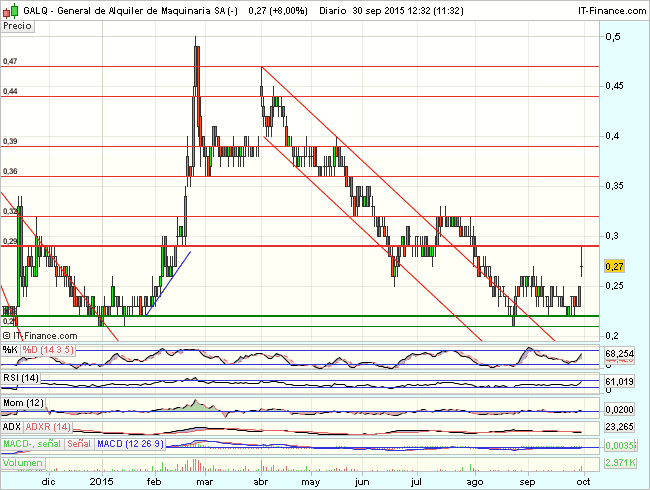Click the yellow 0,27 current price tag

coord(614,267)
